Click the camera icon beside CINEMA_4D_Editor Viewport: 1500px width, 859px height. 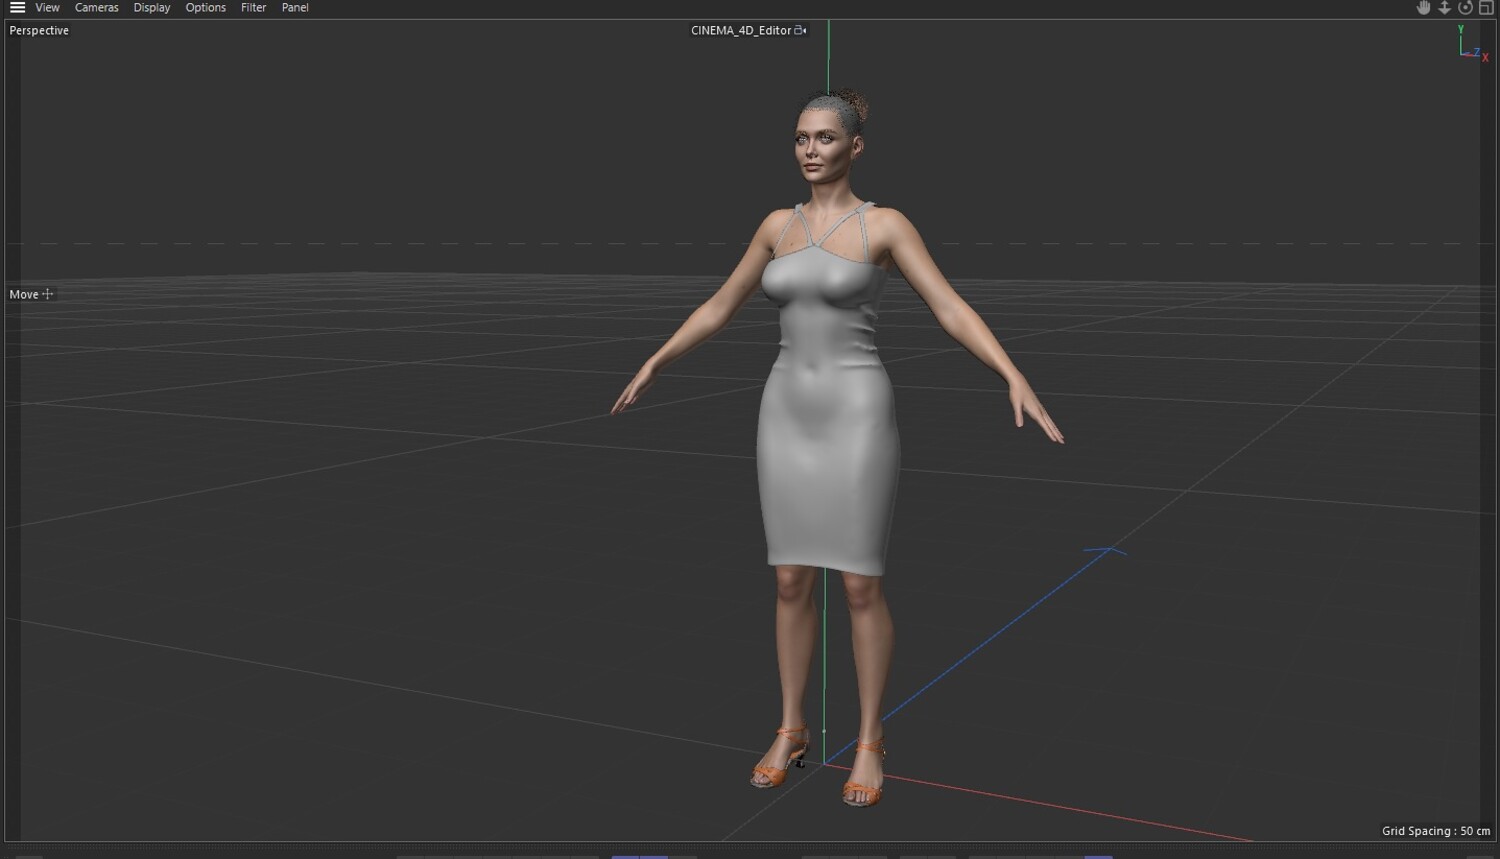point(800,30)
